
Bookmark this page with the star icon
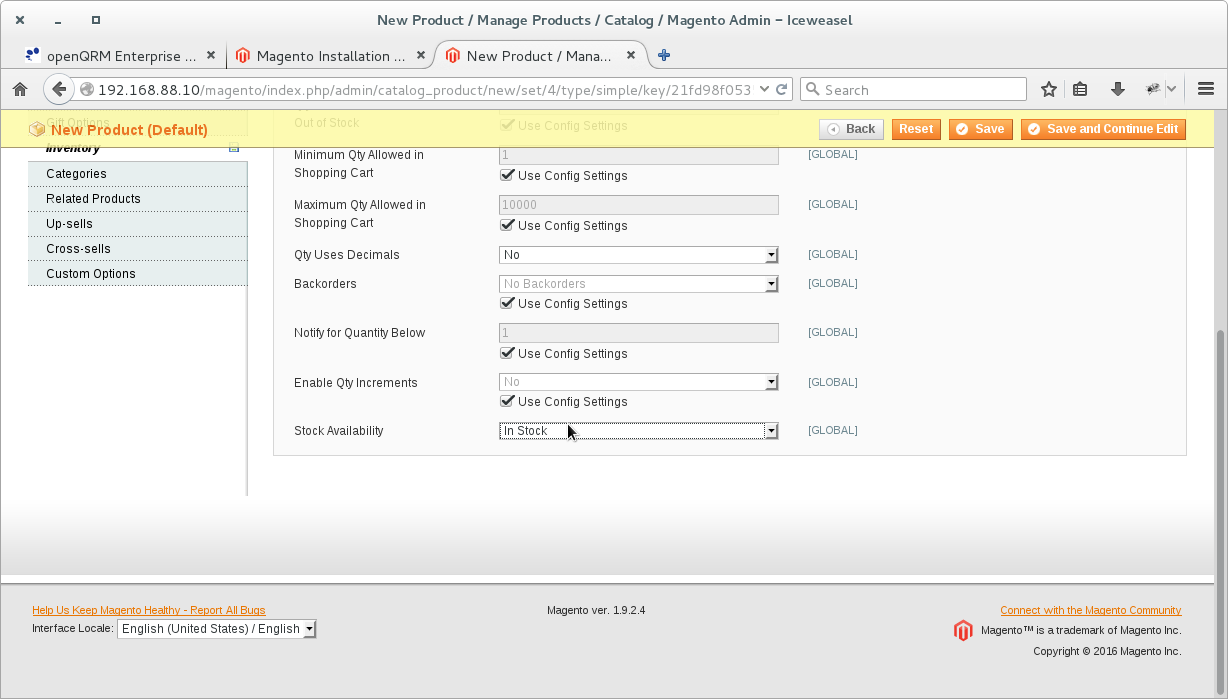pyautogui.click(x=1049, y=90)
